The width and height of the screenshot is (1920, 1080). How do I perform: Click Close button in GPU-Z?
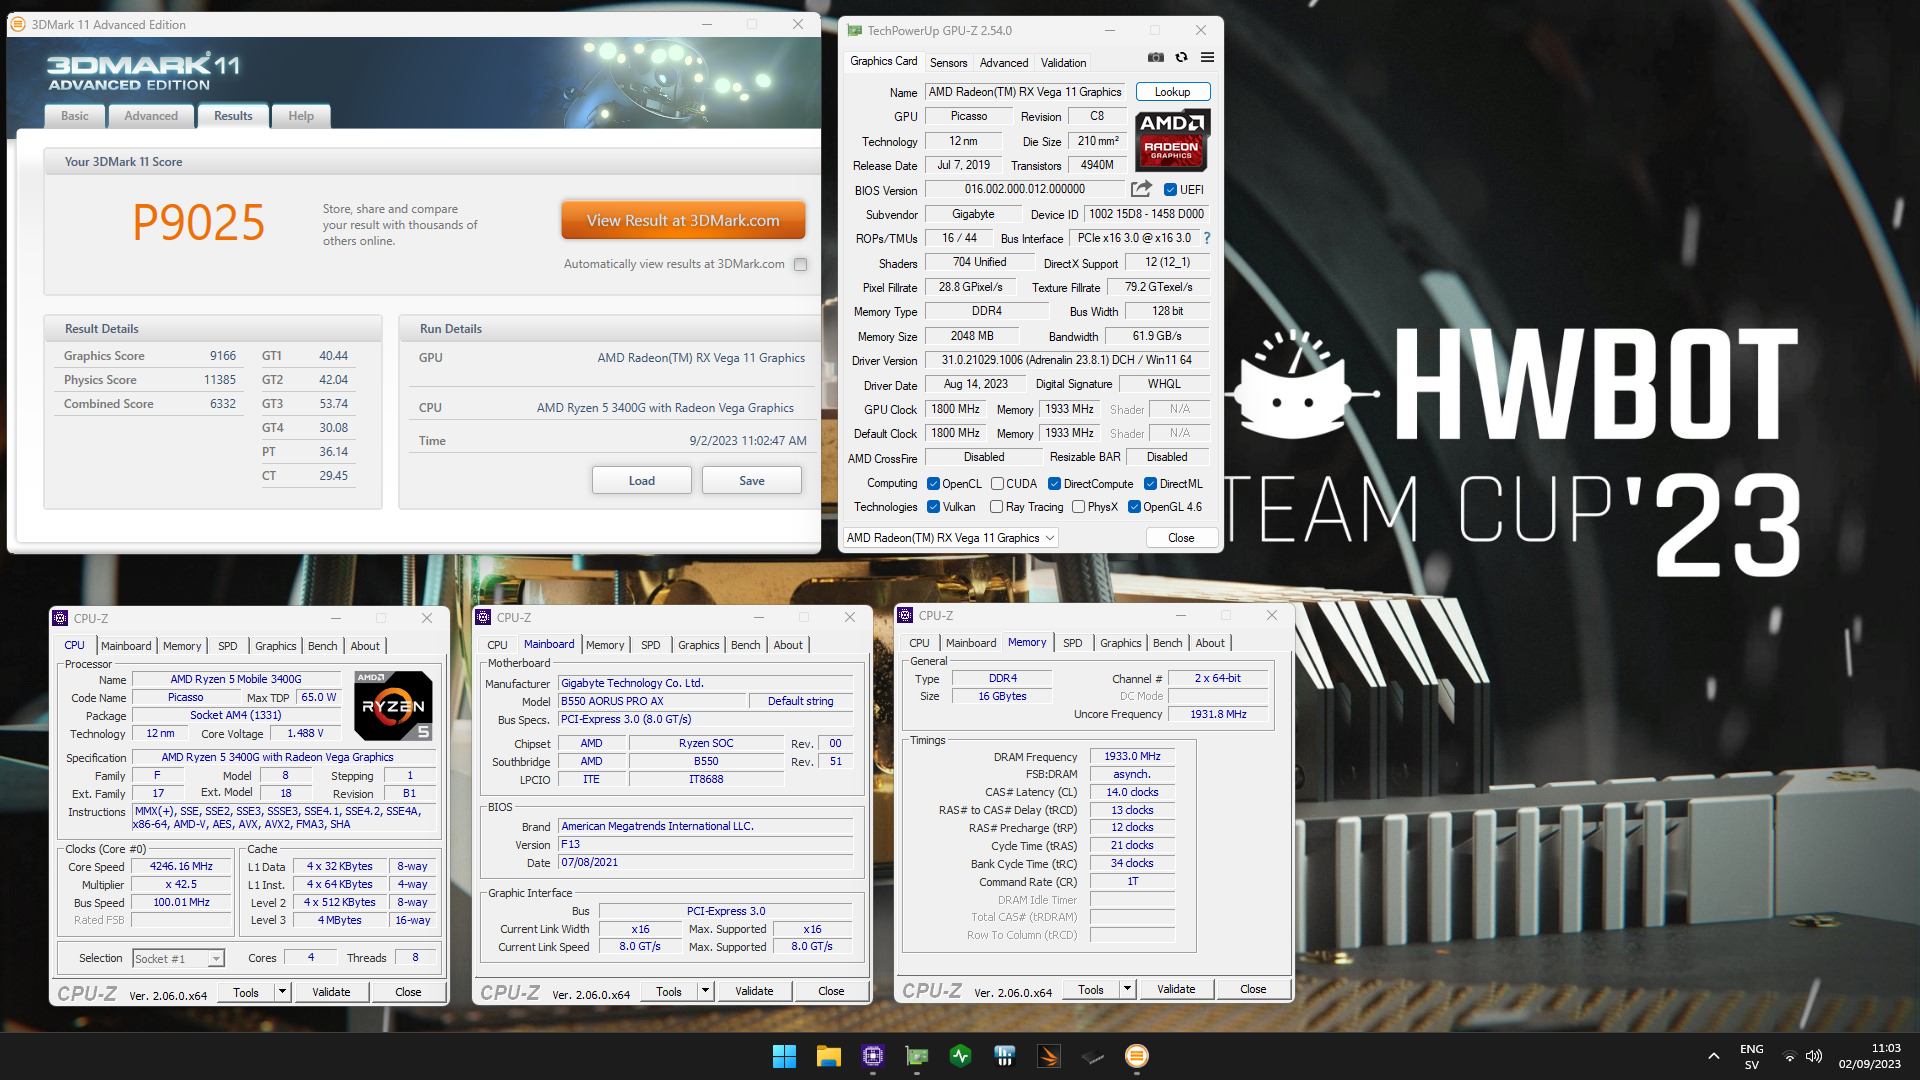pos(1181,538)
